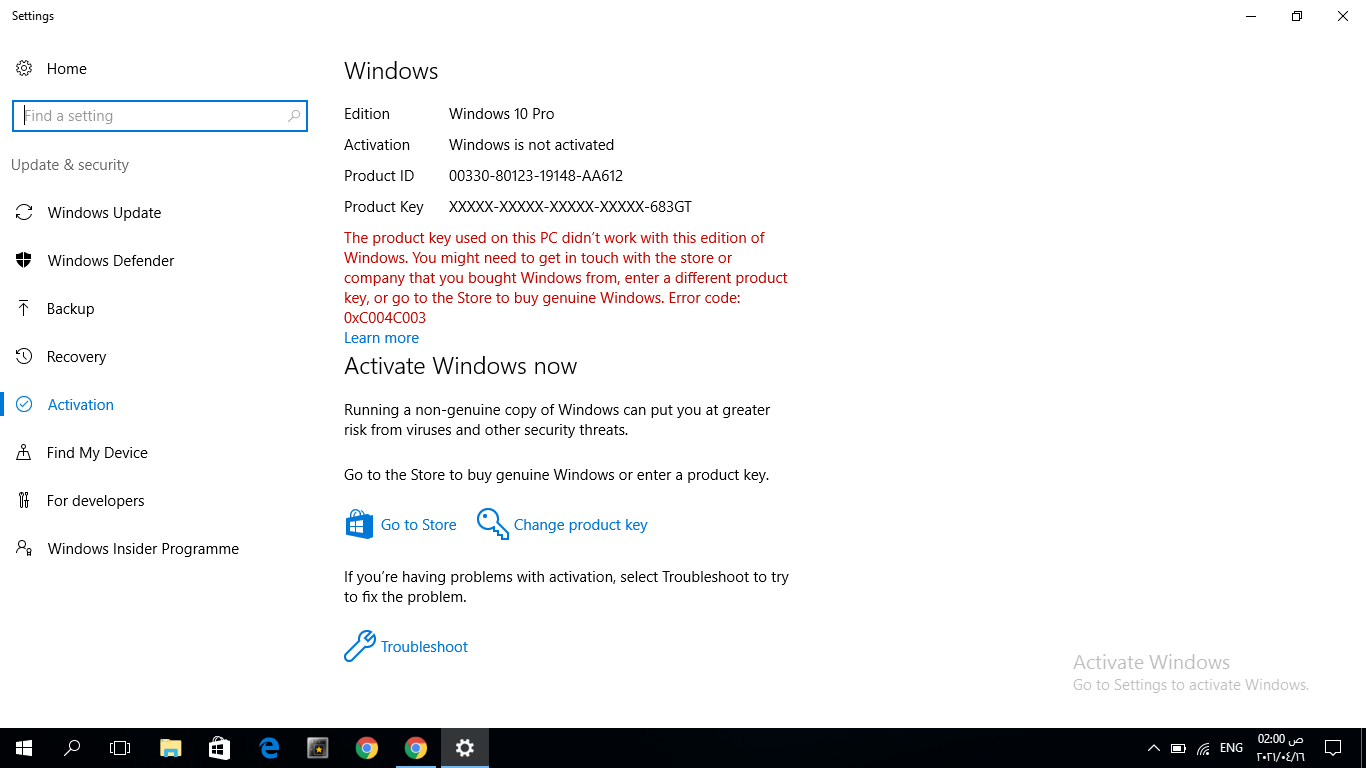Click the Windows Insider Programme person icon

pyautogui.click(x=24, y=548)
